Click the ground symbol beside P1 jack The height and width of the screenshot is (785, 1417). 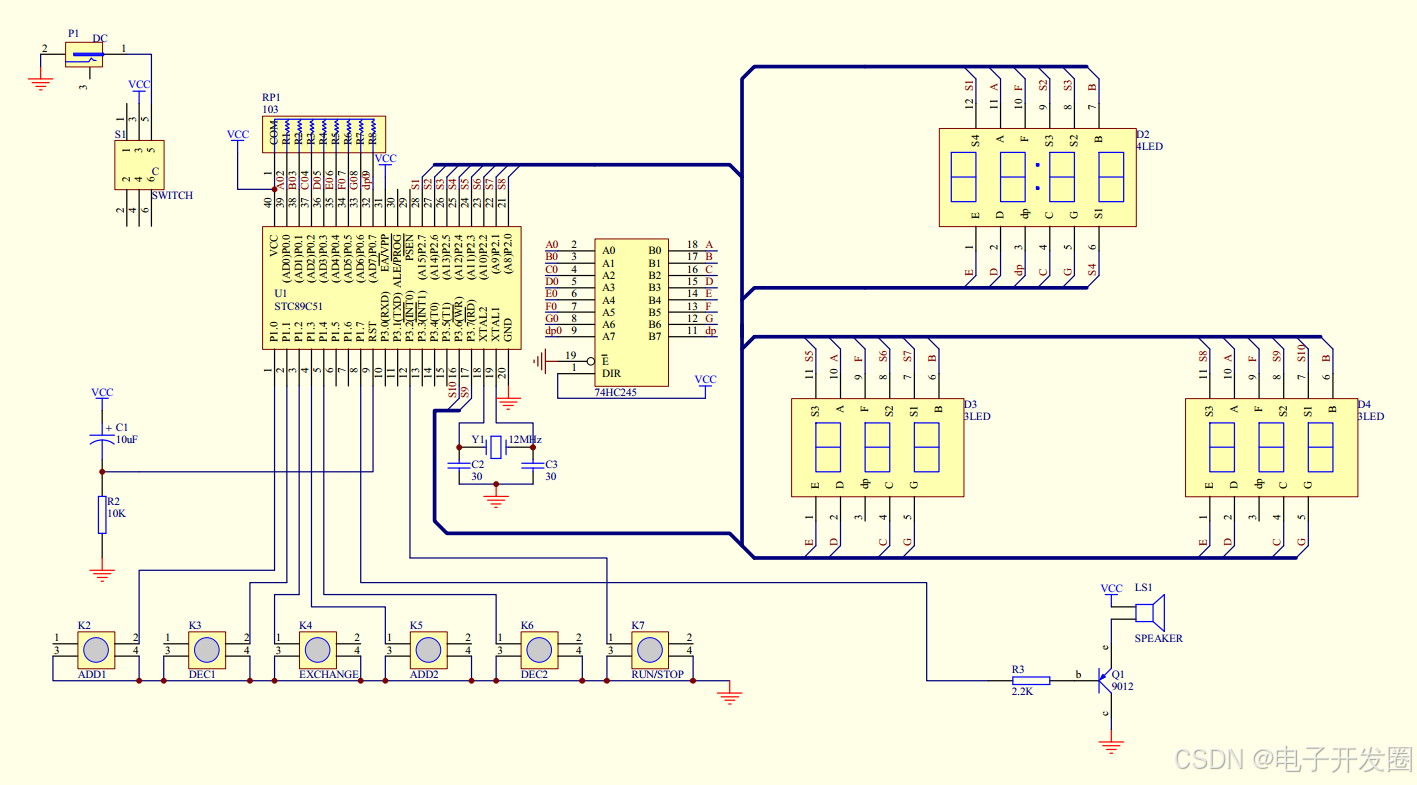coord(40,83)
